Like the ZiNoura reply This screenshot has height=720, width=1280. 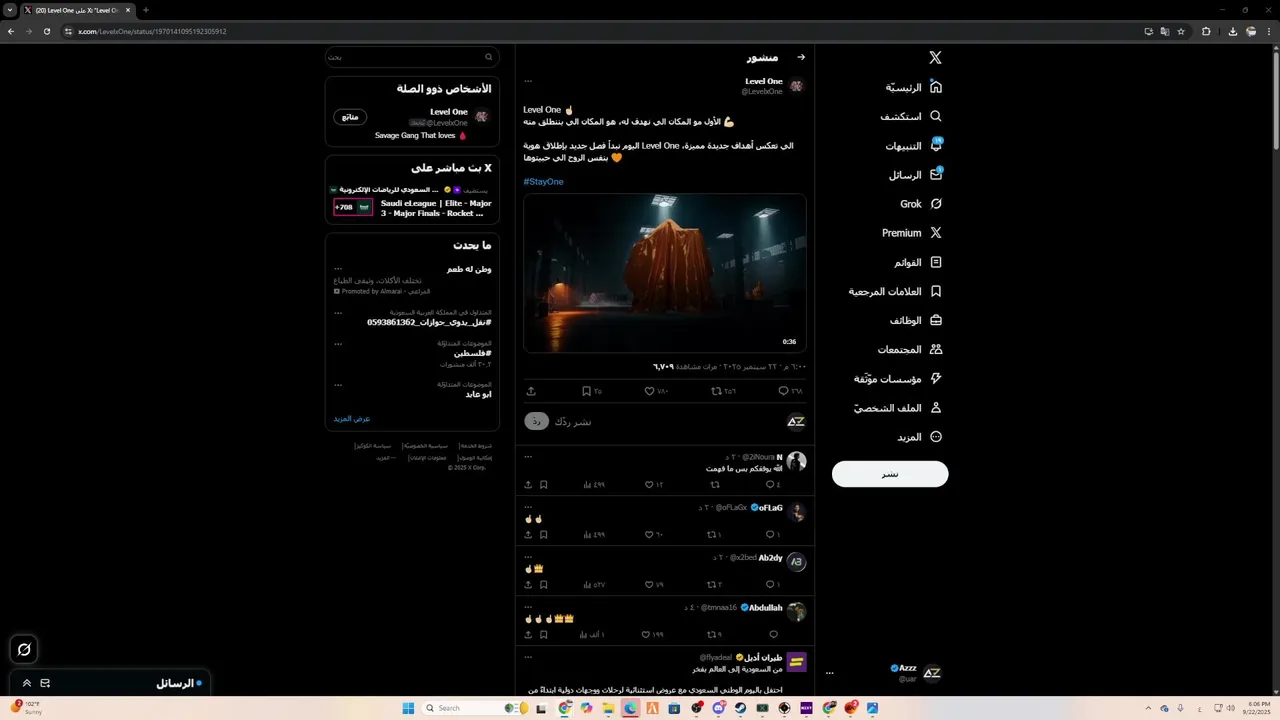[653, 484]
